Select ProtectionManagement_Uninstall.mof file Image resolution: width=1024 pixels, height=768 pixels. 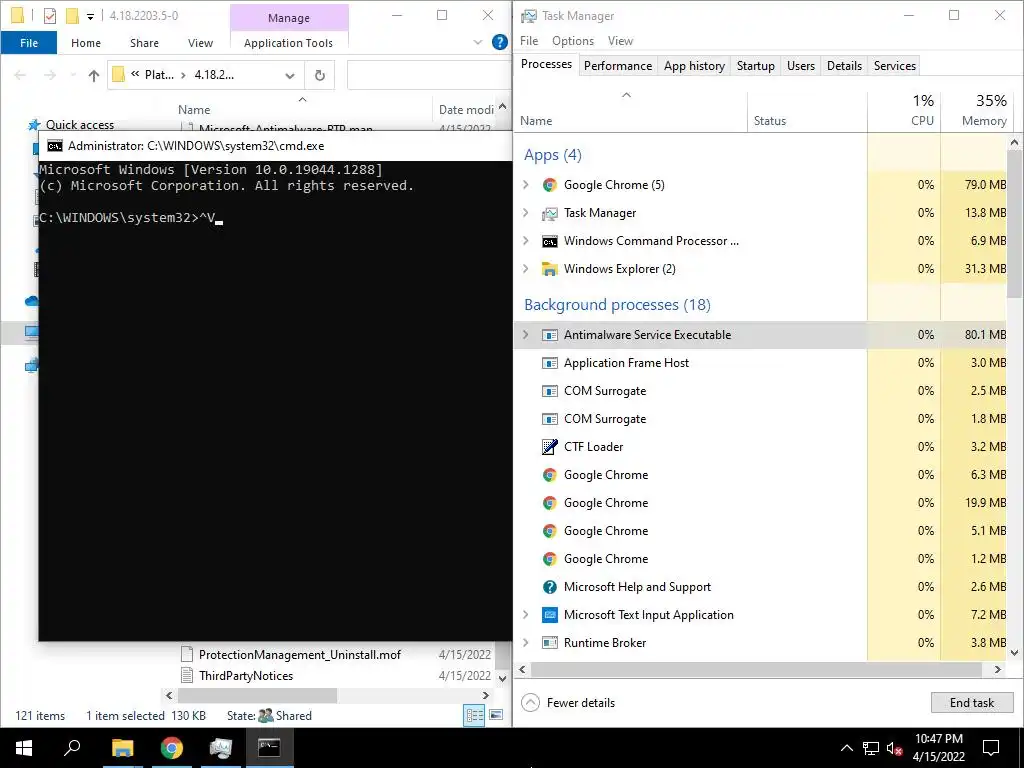click(x=300, y=654)
